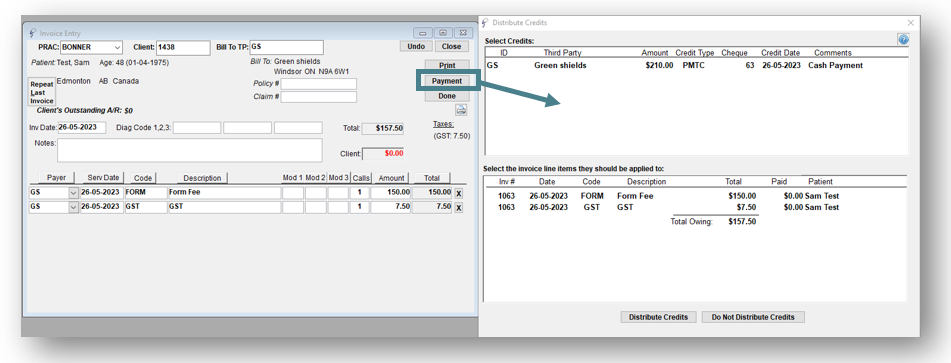Image resolution: width=951 pixels, height=363 pixels.
Task: Click the Undo button
Action: (416, 47)
